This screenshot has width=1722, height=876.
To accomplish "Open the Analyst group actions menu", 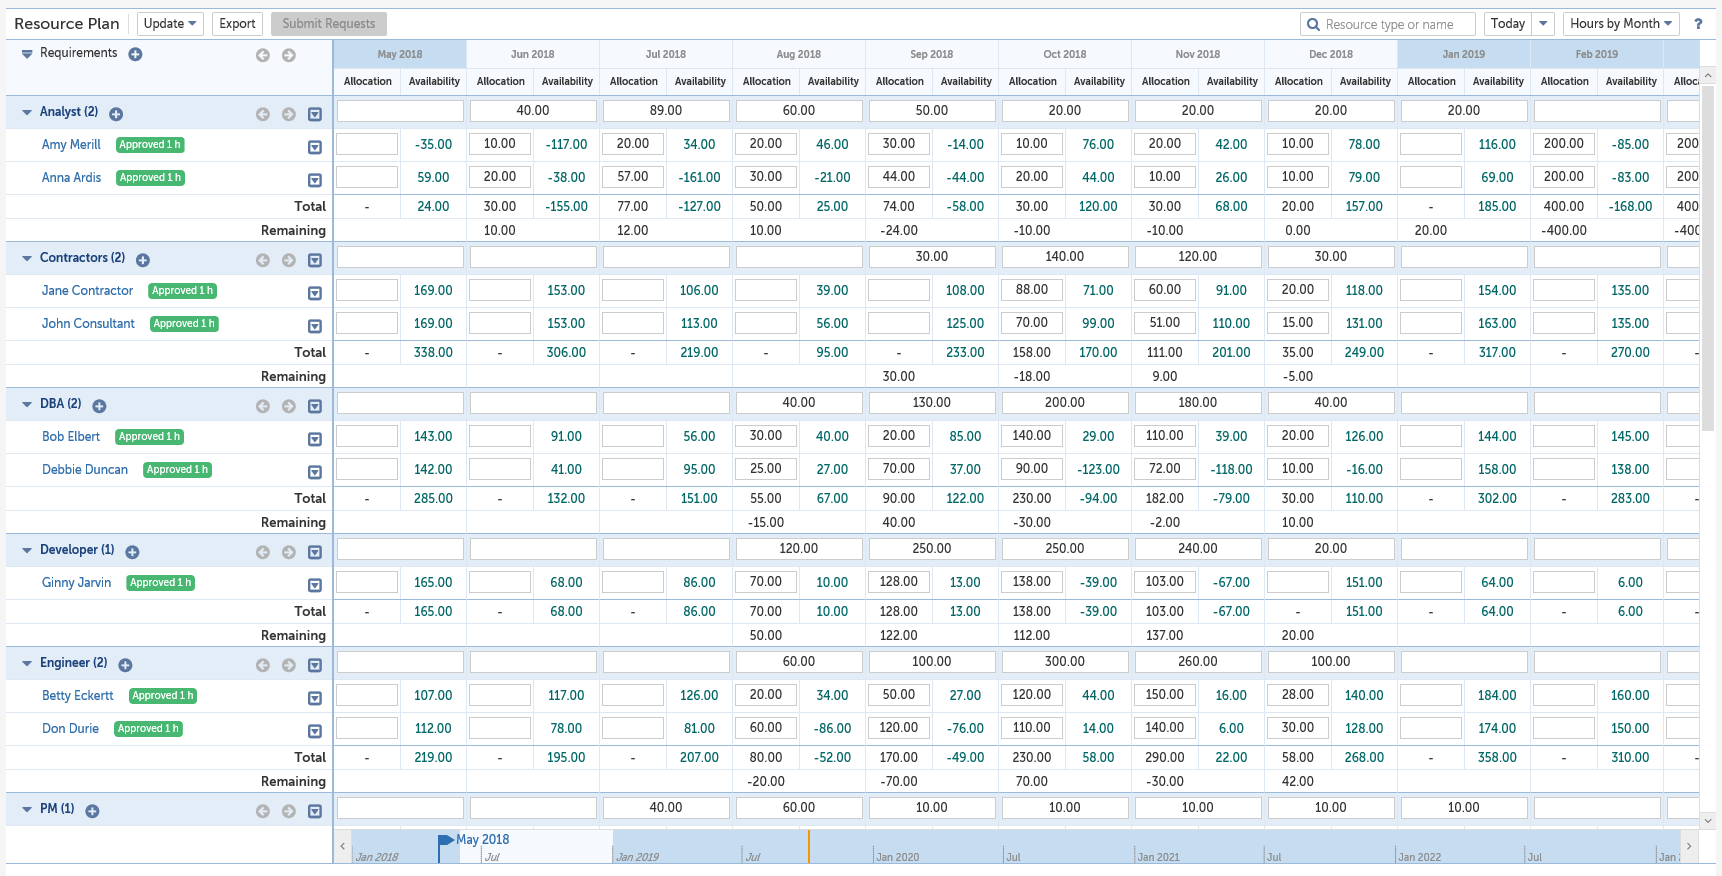I will coord(315,114).
